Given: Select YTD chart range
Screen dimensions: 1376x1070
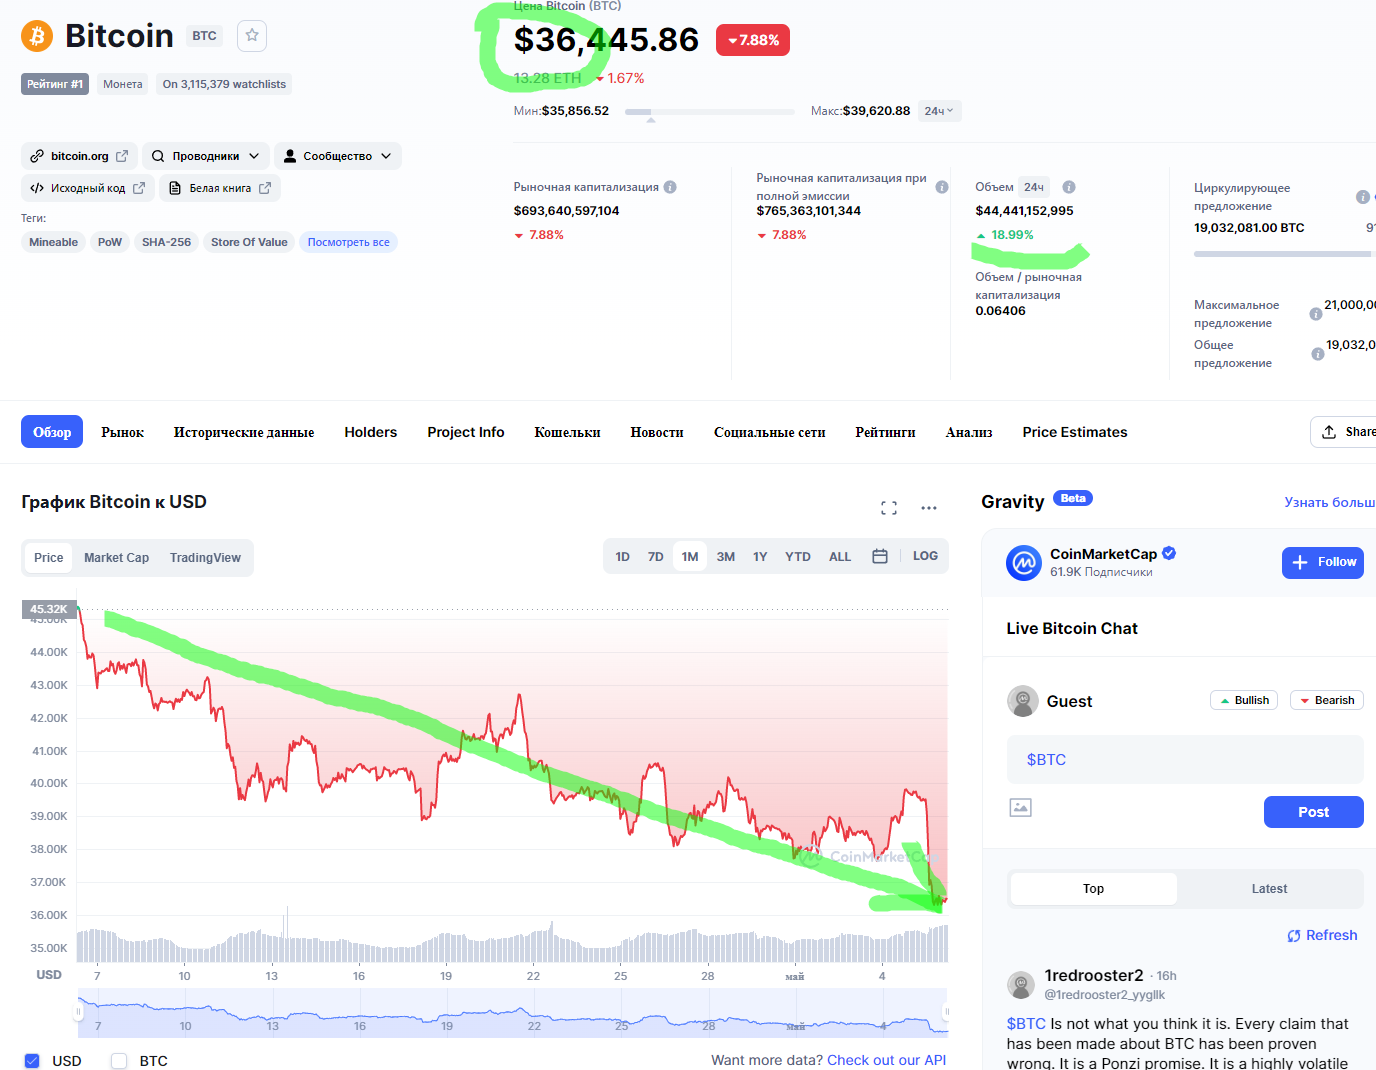Looking at the screenshot, I should (x=798, y=557).
